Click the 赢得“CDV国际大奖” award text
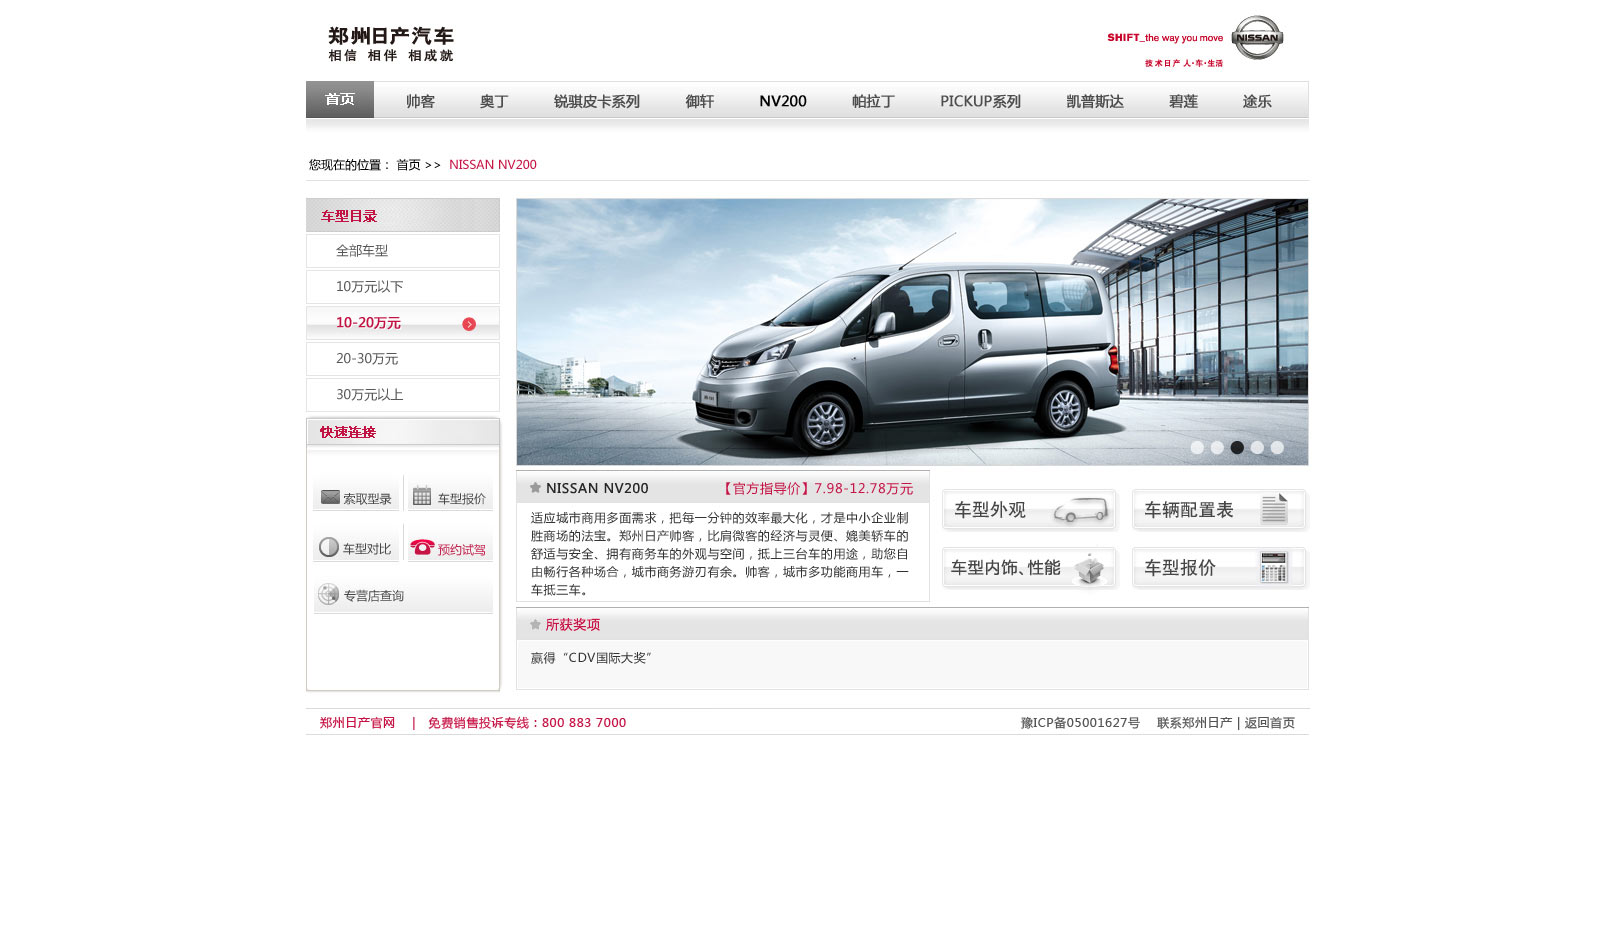 [591, 658]
